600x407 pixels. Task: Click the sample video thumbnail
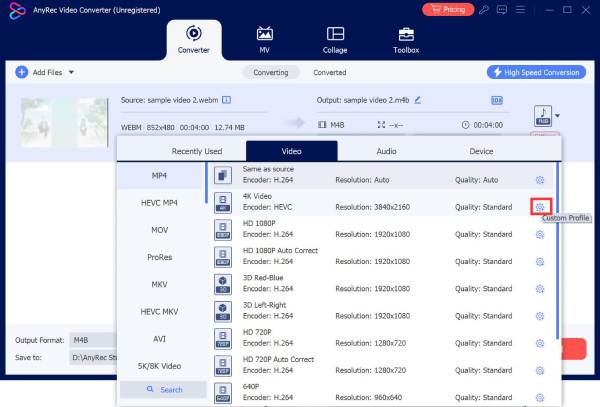(64, 122)
